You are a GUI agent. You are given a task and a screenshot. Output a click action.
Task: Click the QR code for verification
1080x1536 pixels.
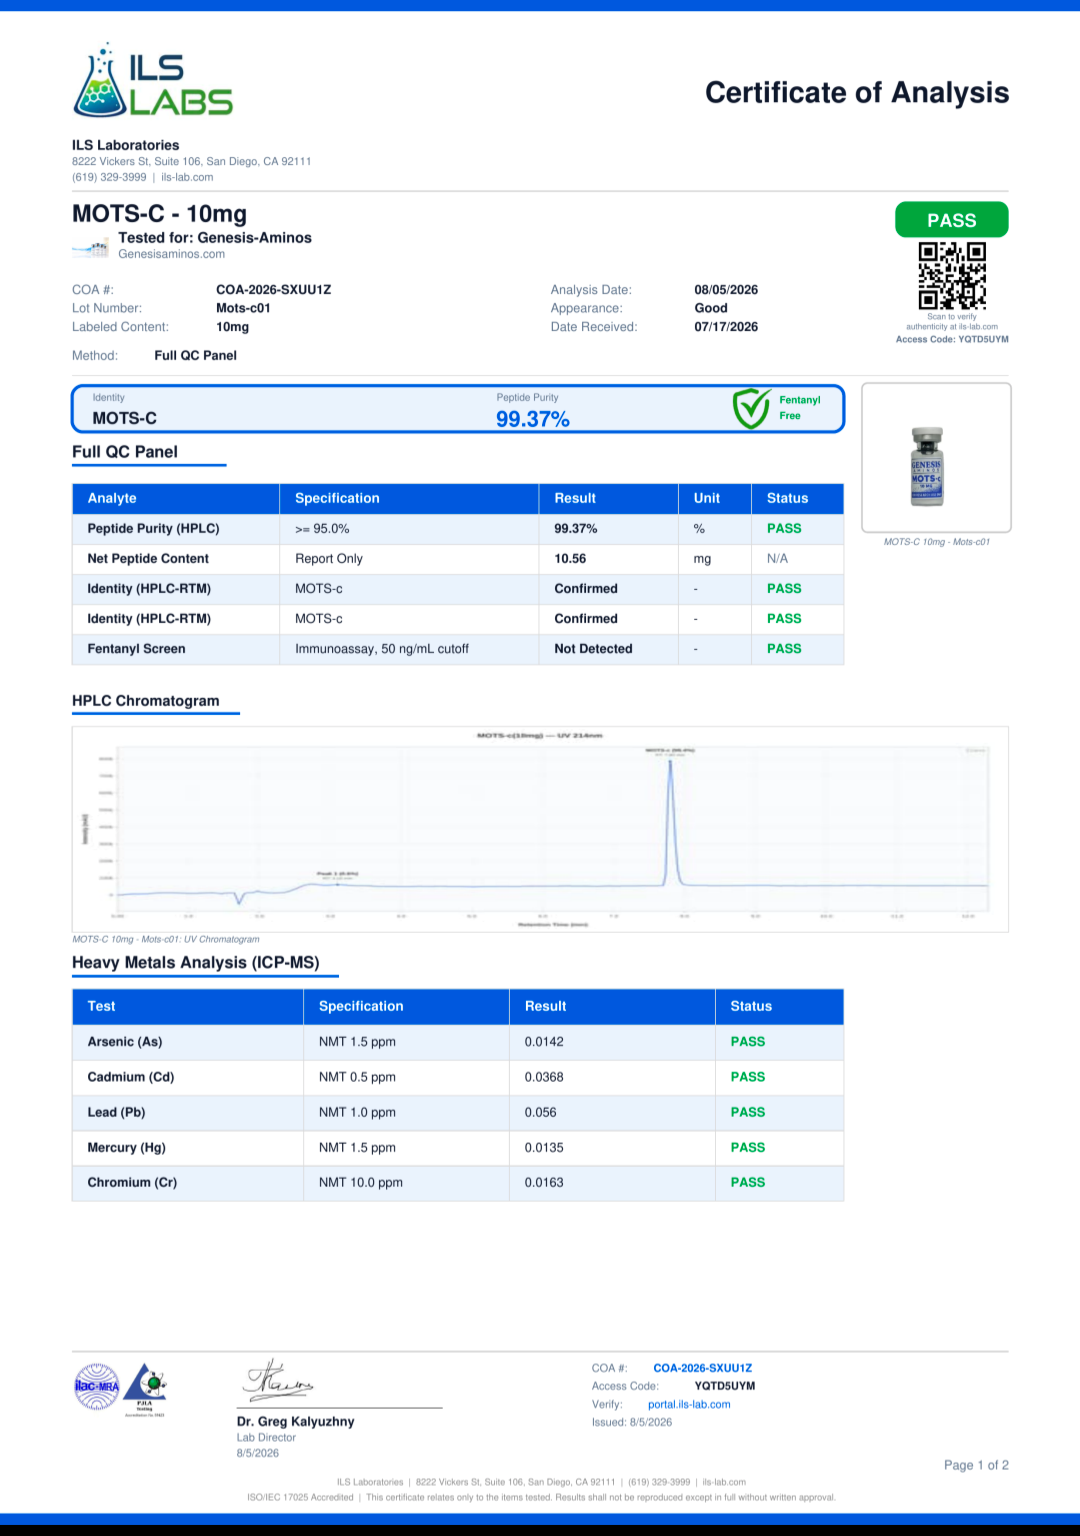(x=952, y=276)
